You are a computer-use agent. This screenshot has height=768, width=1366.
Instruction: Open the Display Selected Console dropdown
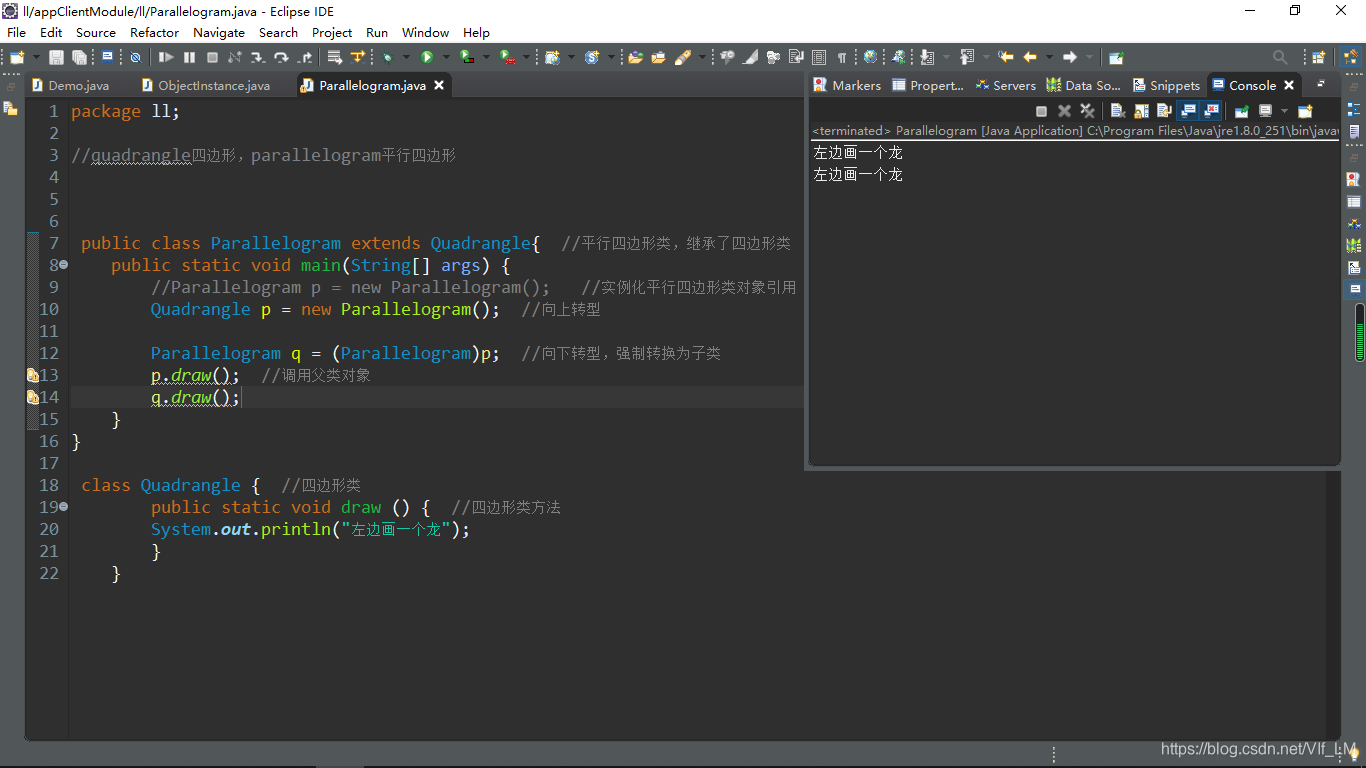tap(1285, 111)
